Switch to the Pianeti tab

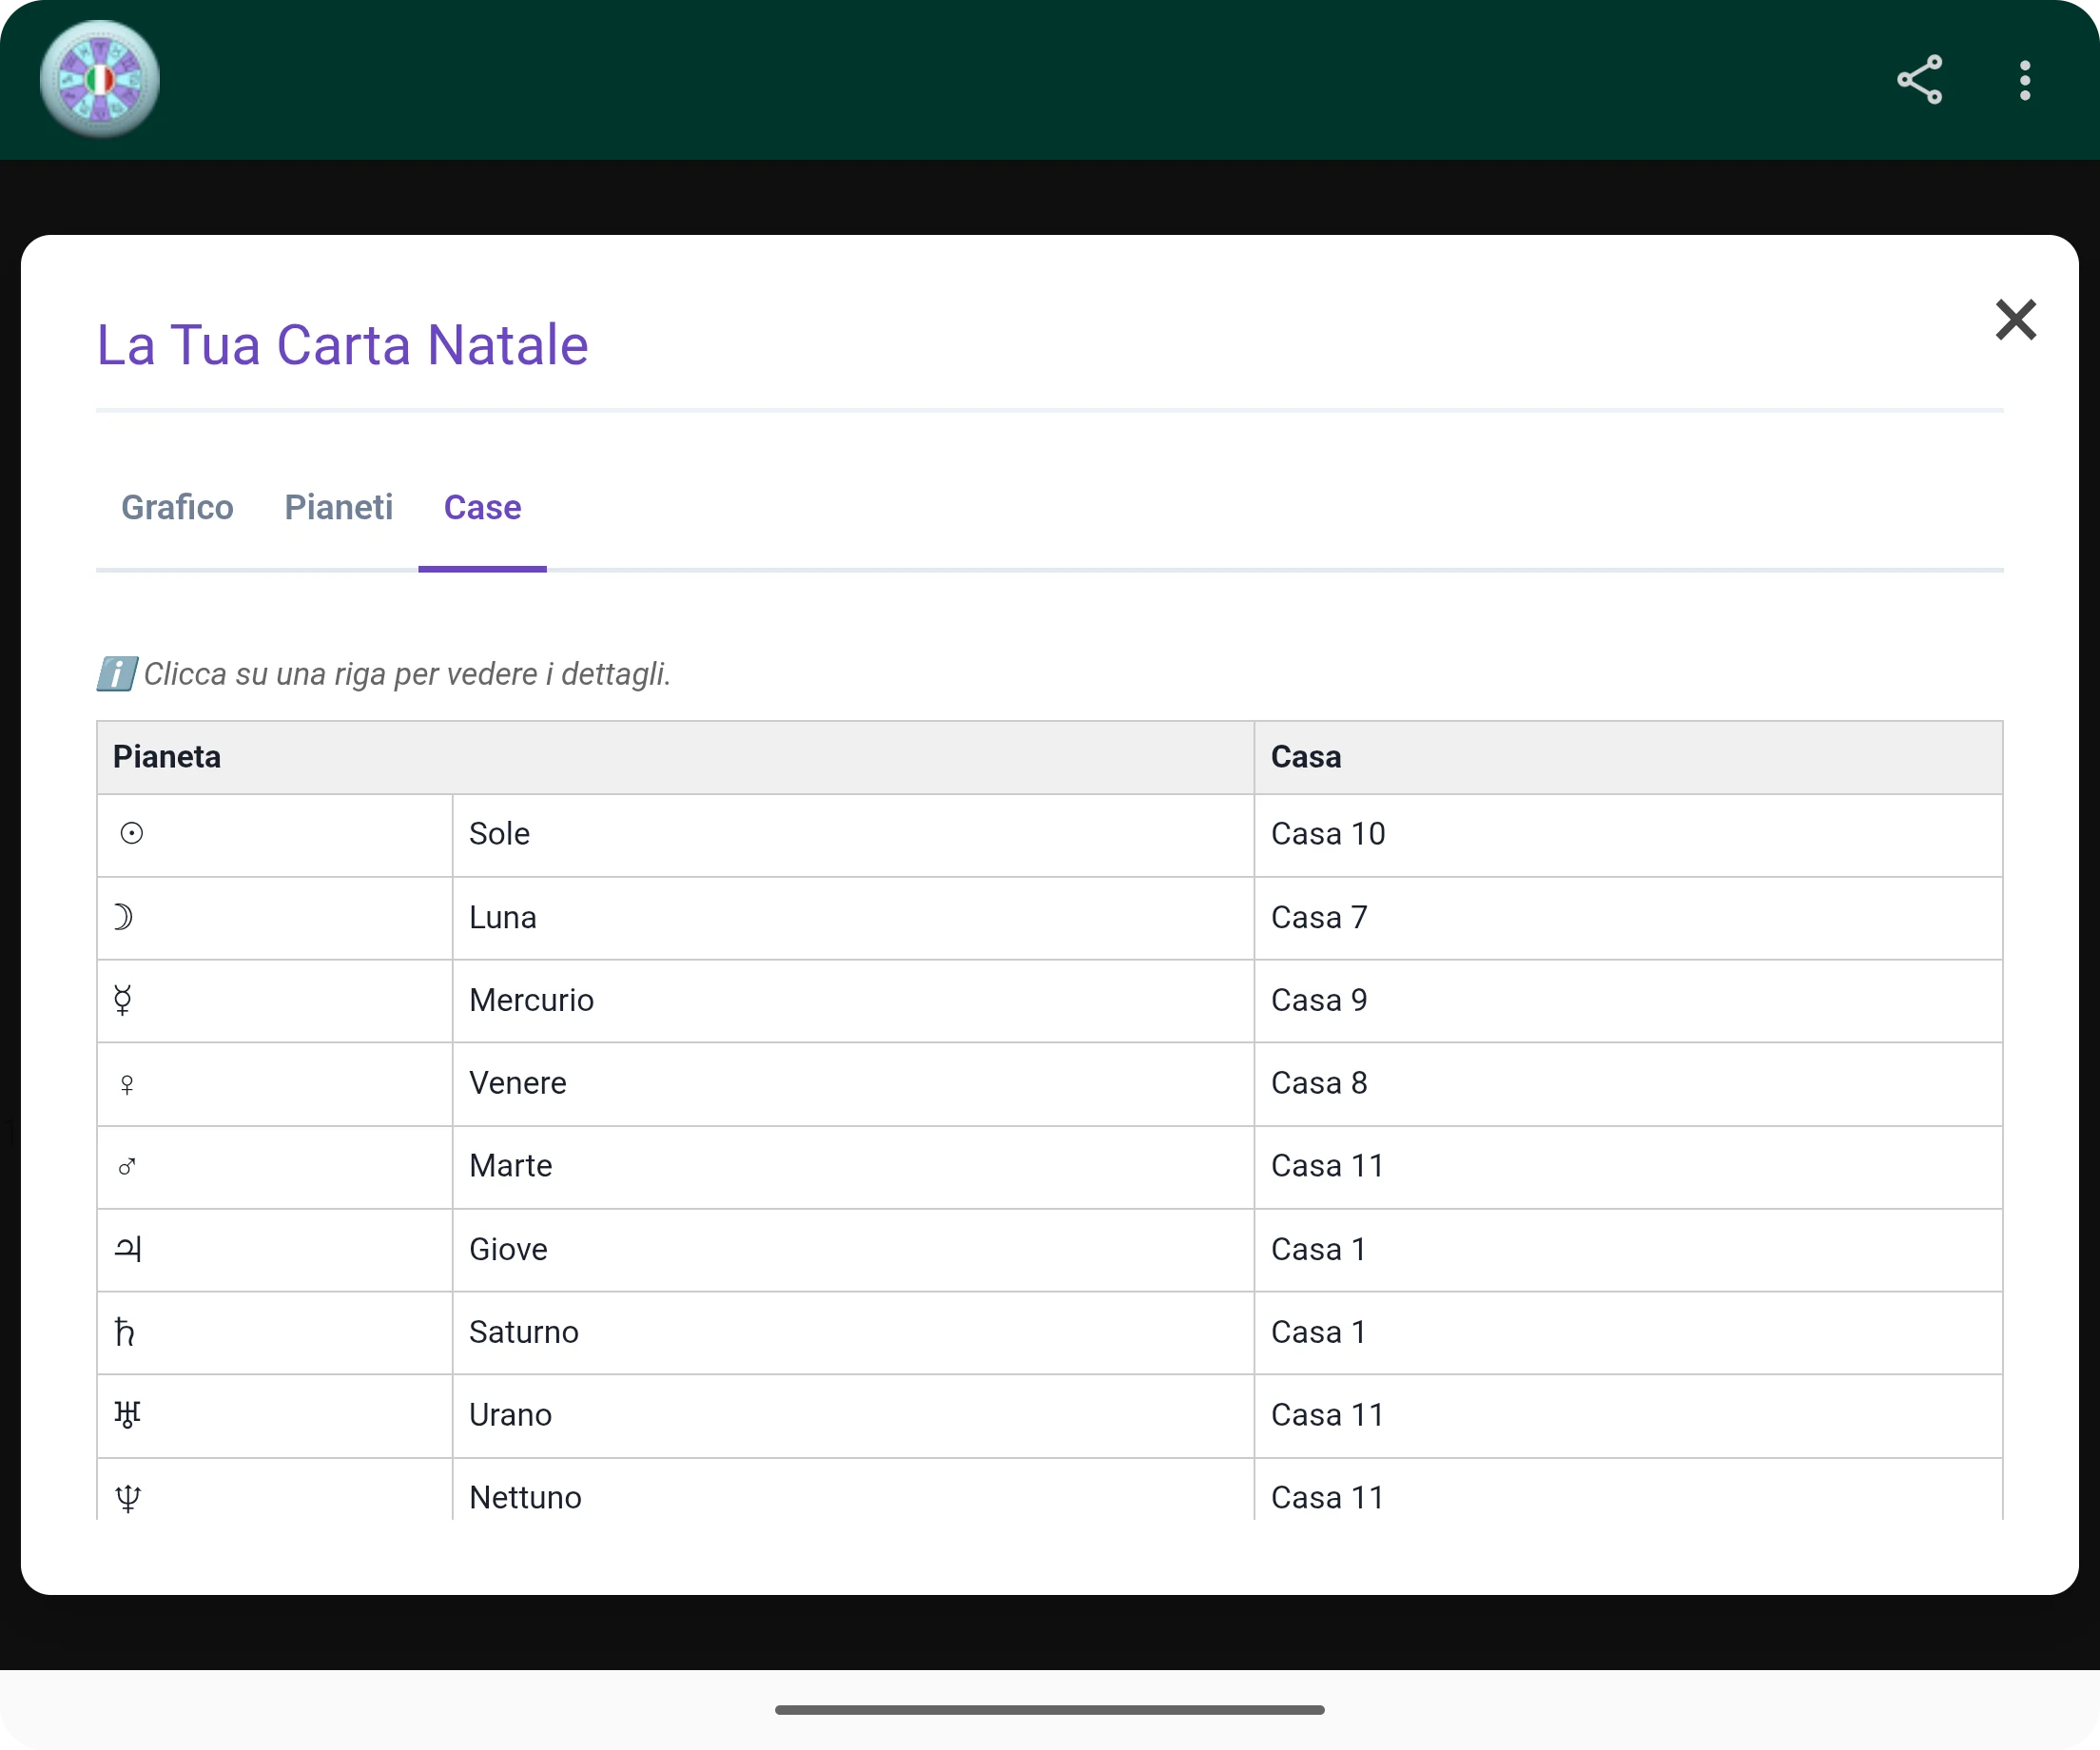(x=338, y=507)
